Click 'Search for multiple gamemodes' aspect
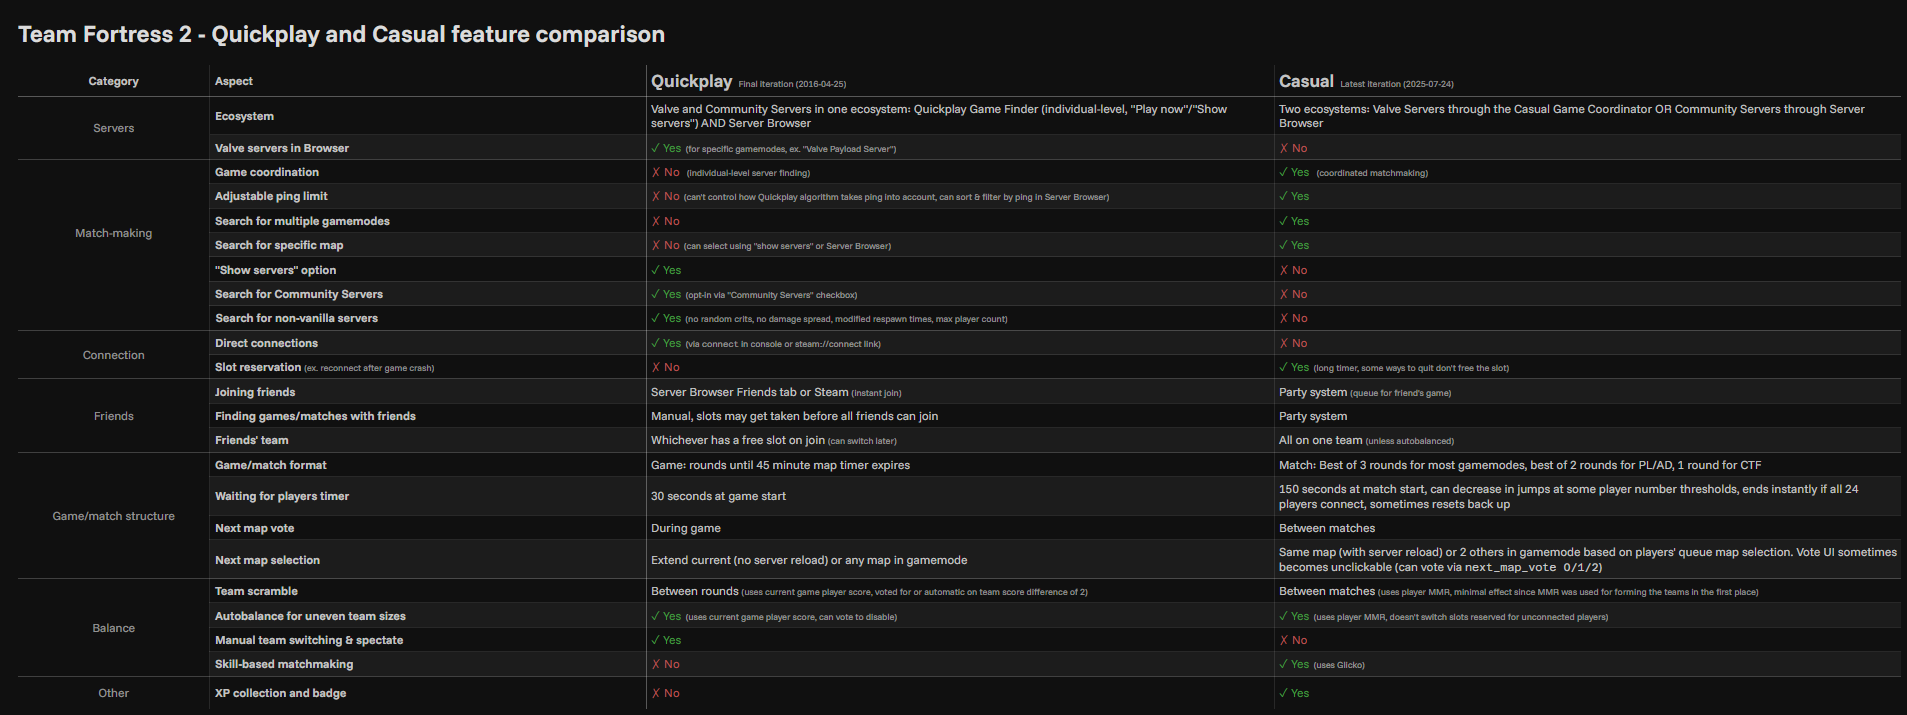 click(x=302, y=221)
